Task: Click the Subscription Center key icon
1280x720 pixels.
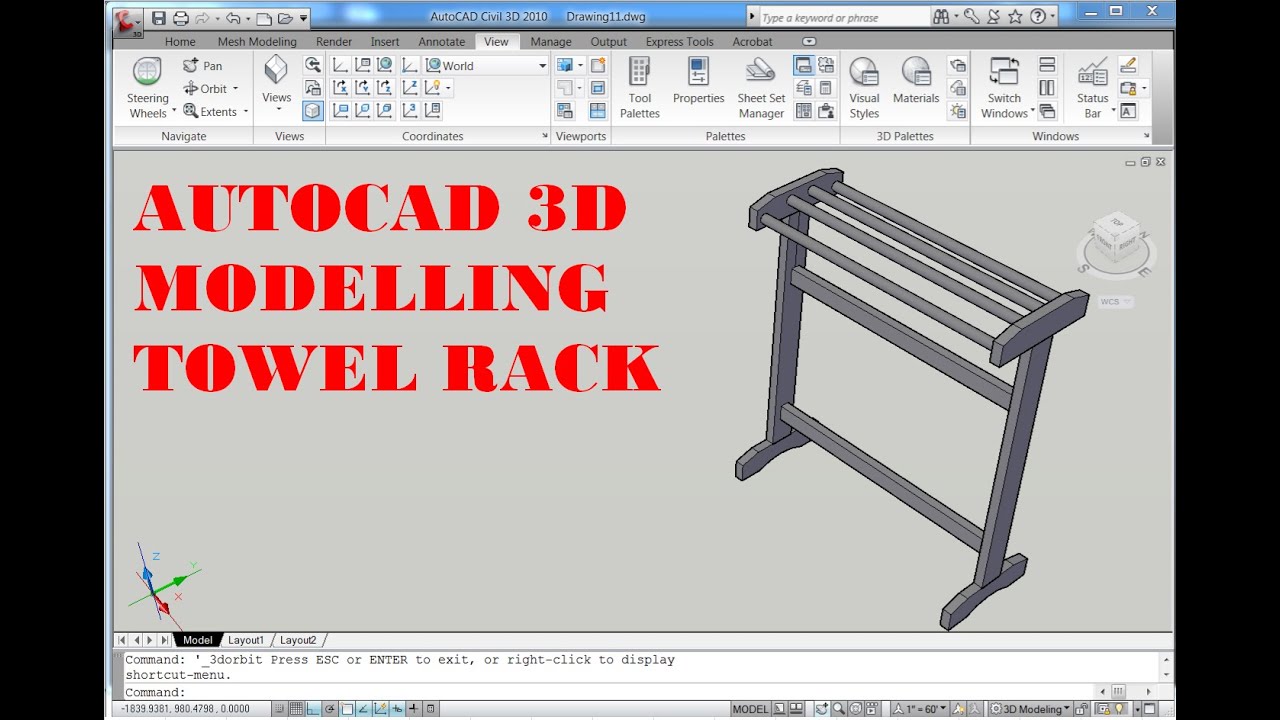Action: tap(971, 17)
